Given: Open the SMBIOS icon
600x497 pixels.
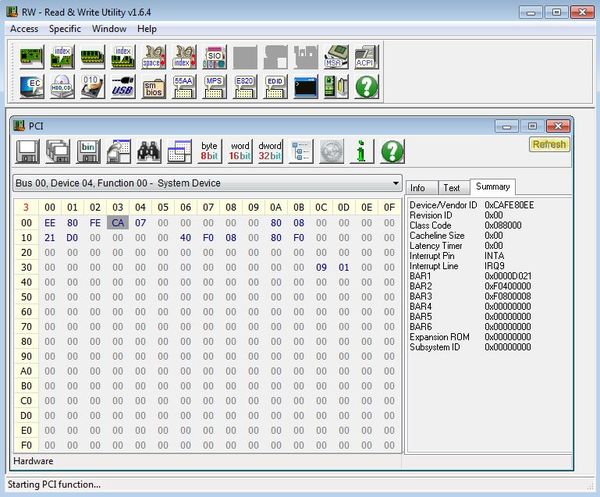Looking at the screenshot, I should [x=153, y=87].
